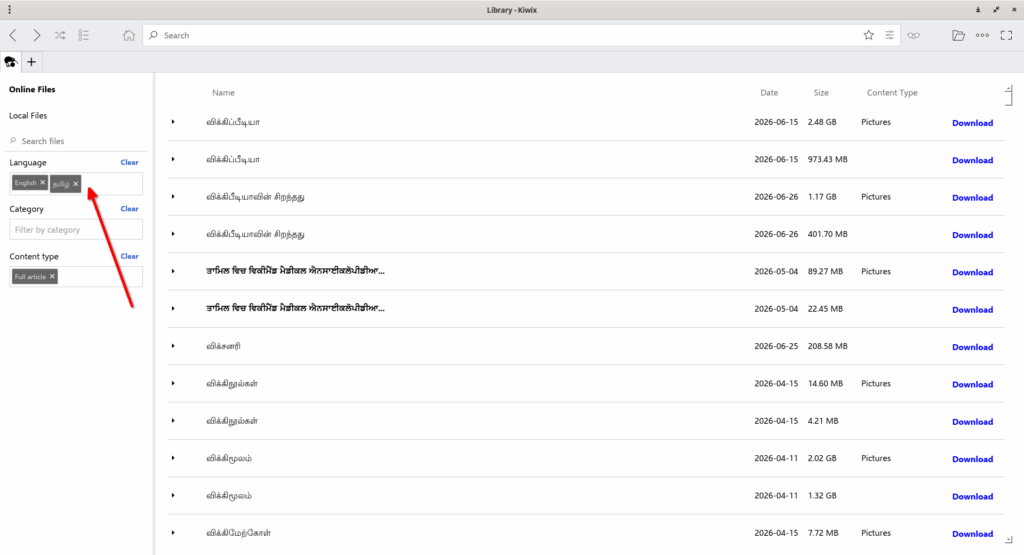Sort by the Content Type column header

point(892,93)
